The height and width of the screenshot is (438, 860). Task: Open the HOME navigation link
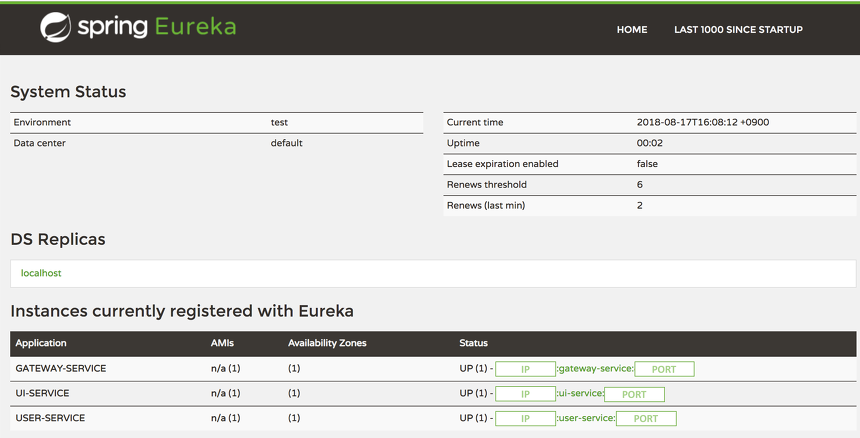(632, 30)
